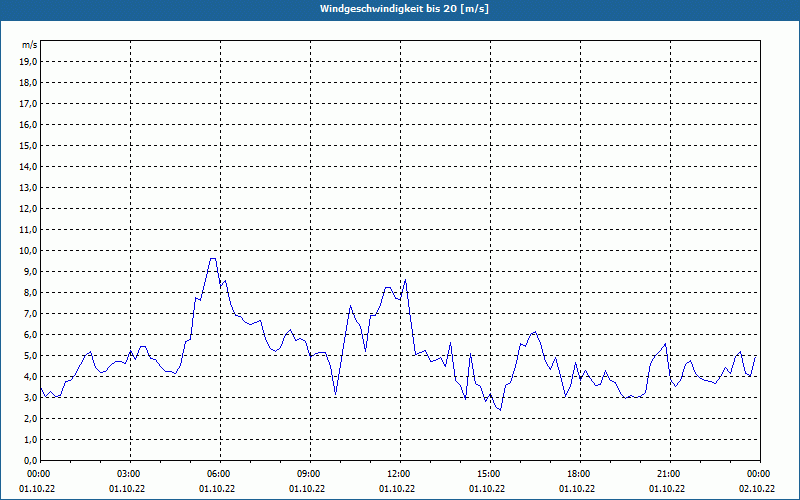Select the '2,0' y-axis label

(x=30, y=418)
